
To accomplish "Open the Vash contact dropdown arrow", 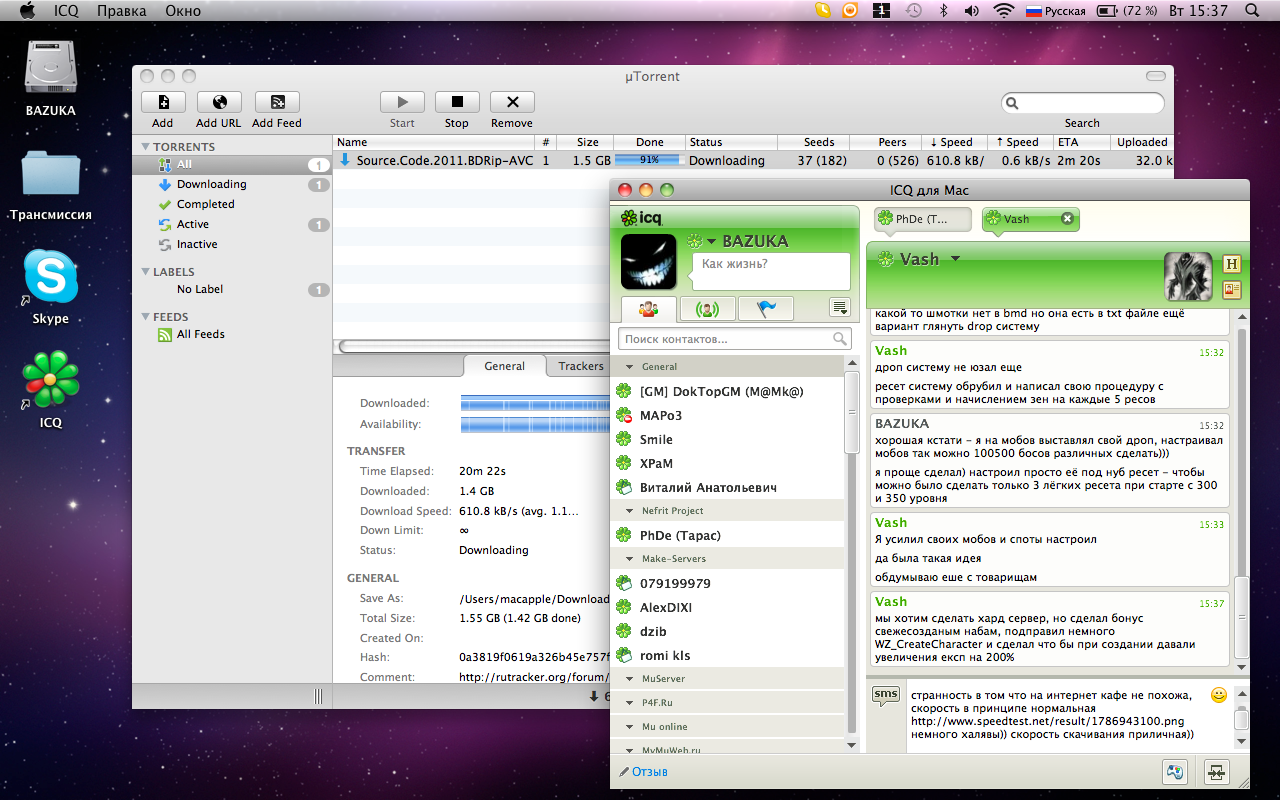I will (955, 259).
